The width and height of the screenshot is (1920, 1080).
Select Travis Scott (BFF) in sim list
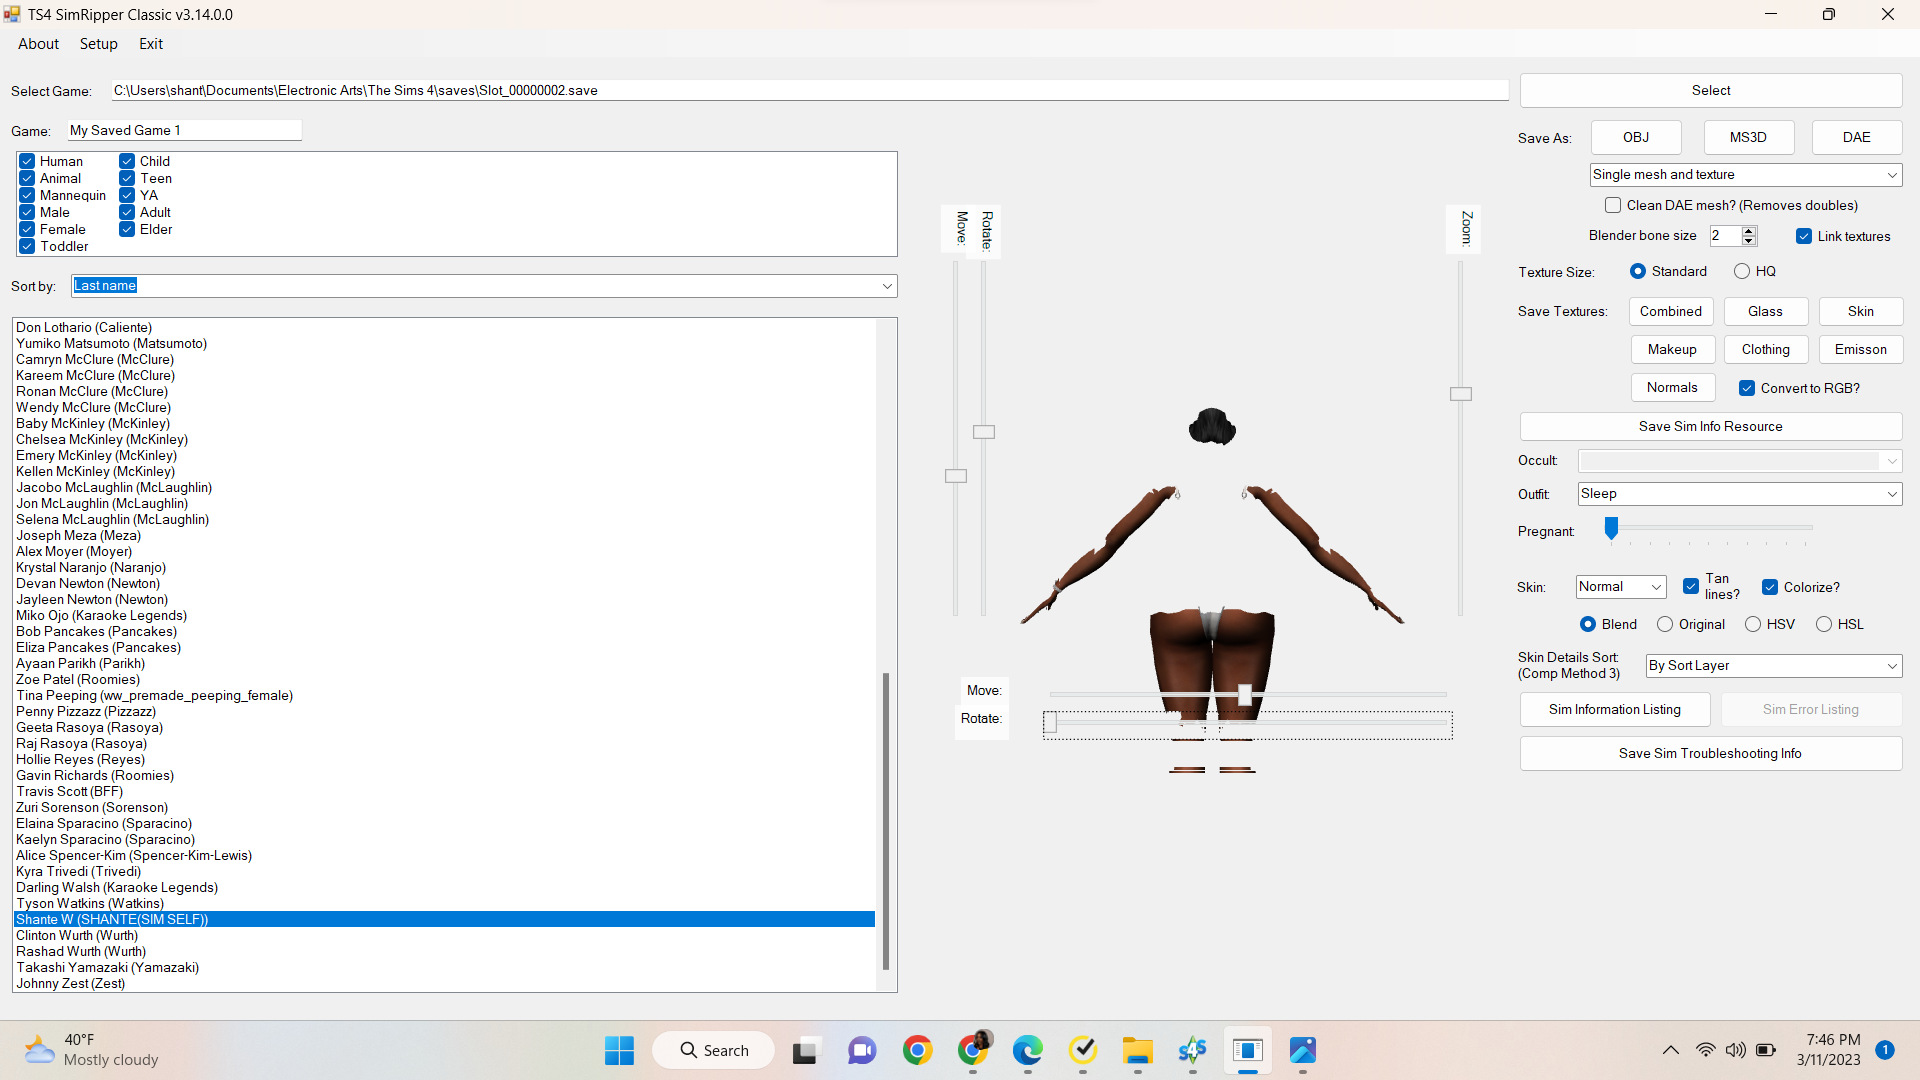69,791
